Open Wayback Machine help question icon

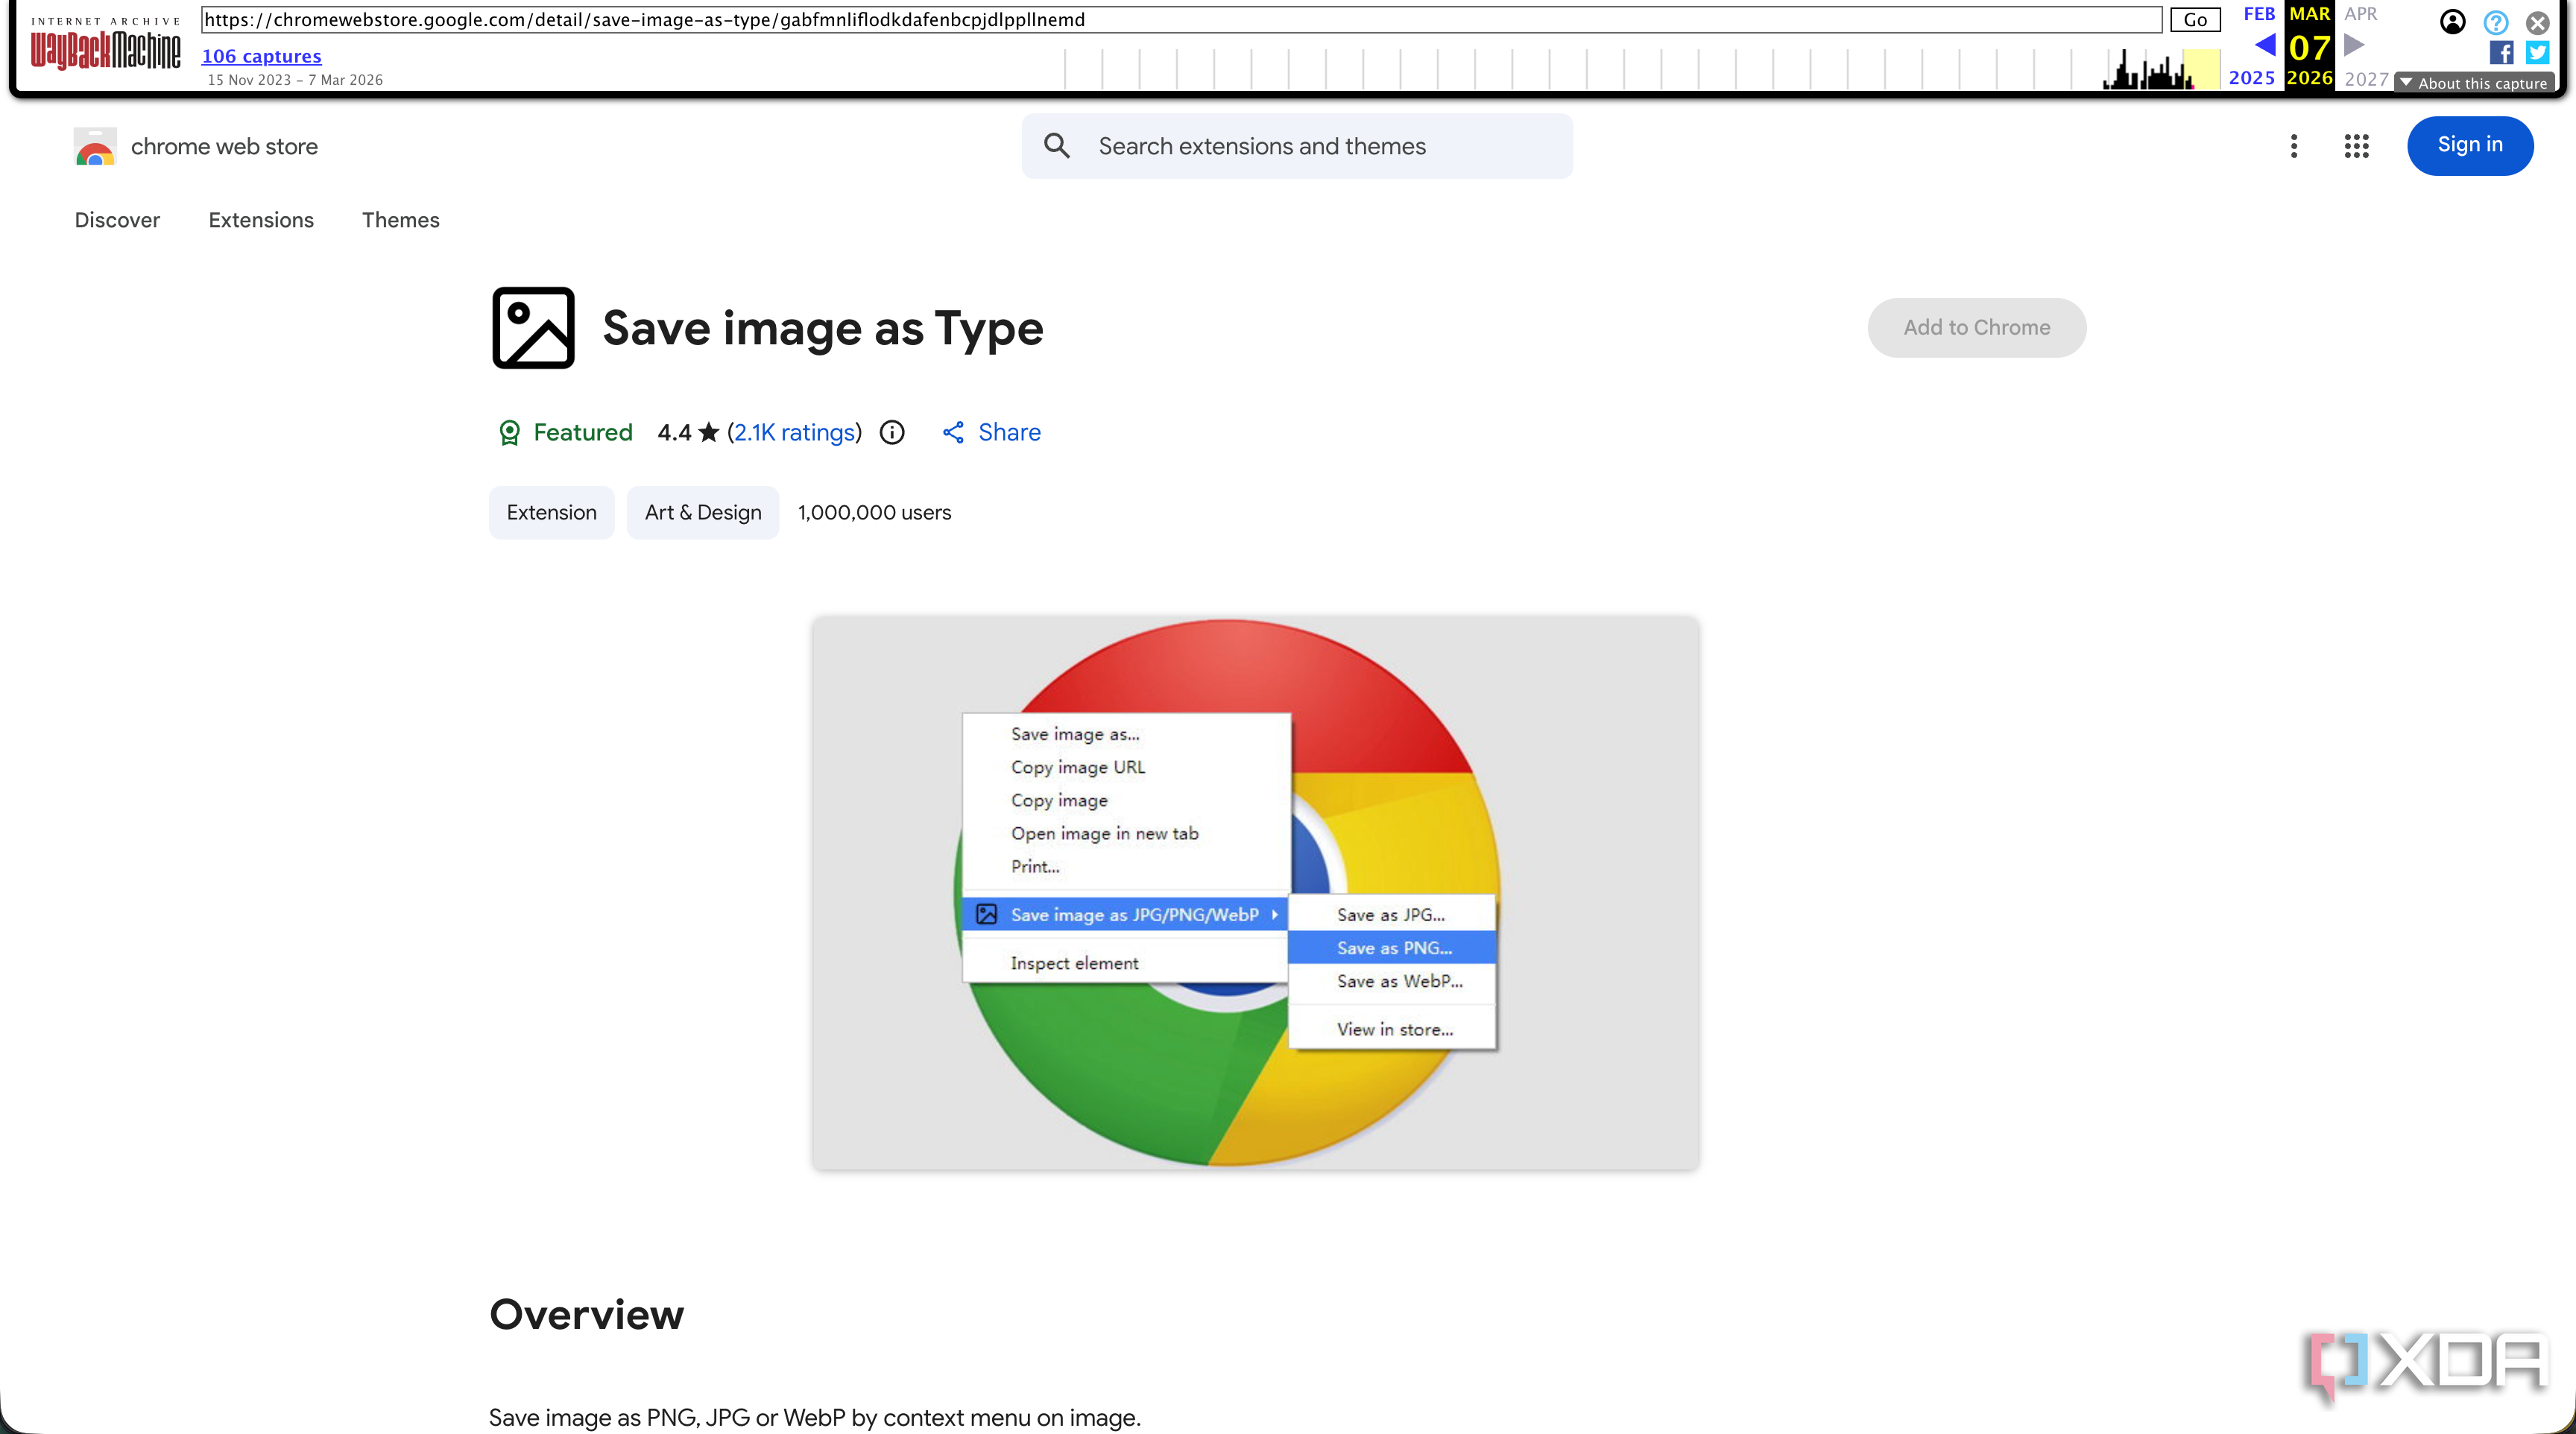(2495, 21)
